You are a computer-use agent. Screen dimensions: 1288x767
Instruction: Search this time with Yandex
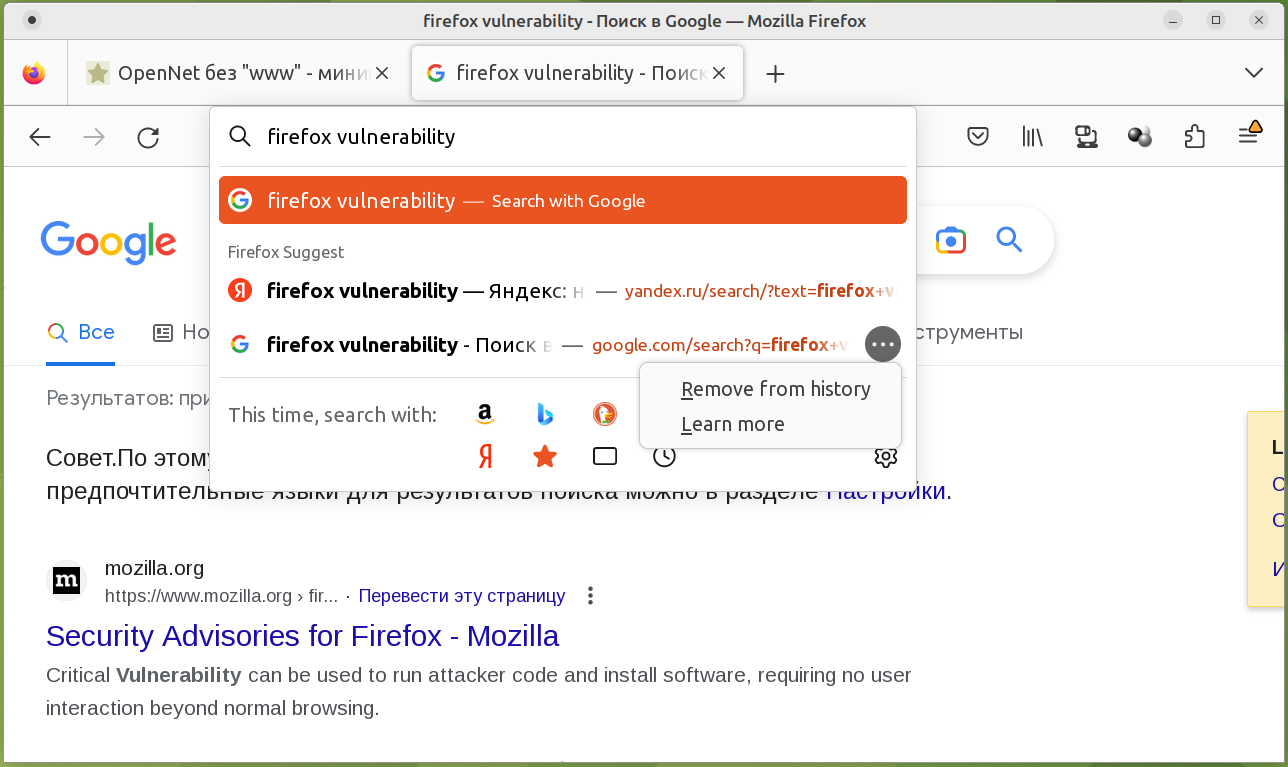(485, 457)
